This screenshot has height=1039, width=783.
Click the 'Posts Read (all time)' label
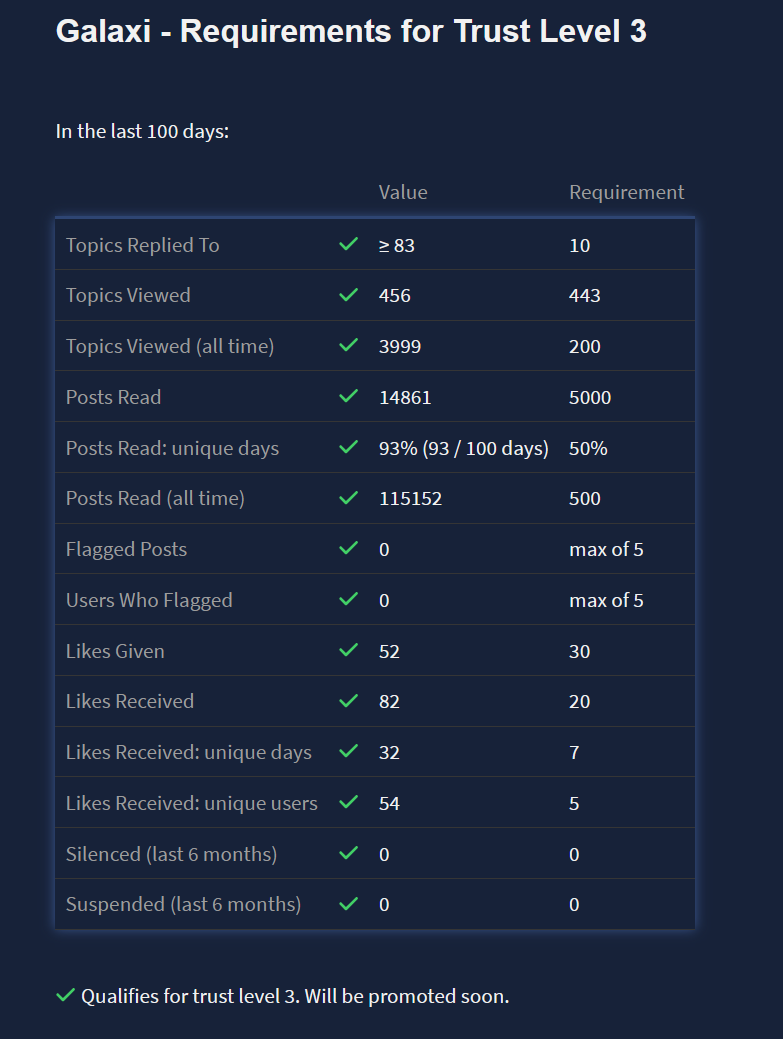coord(155,498)
